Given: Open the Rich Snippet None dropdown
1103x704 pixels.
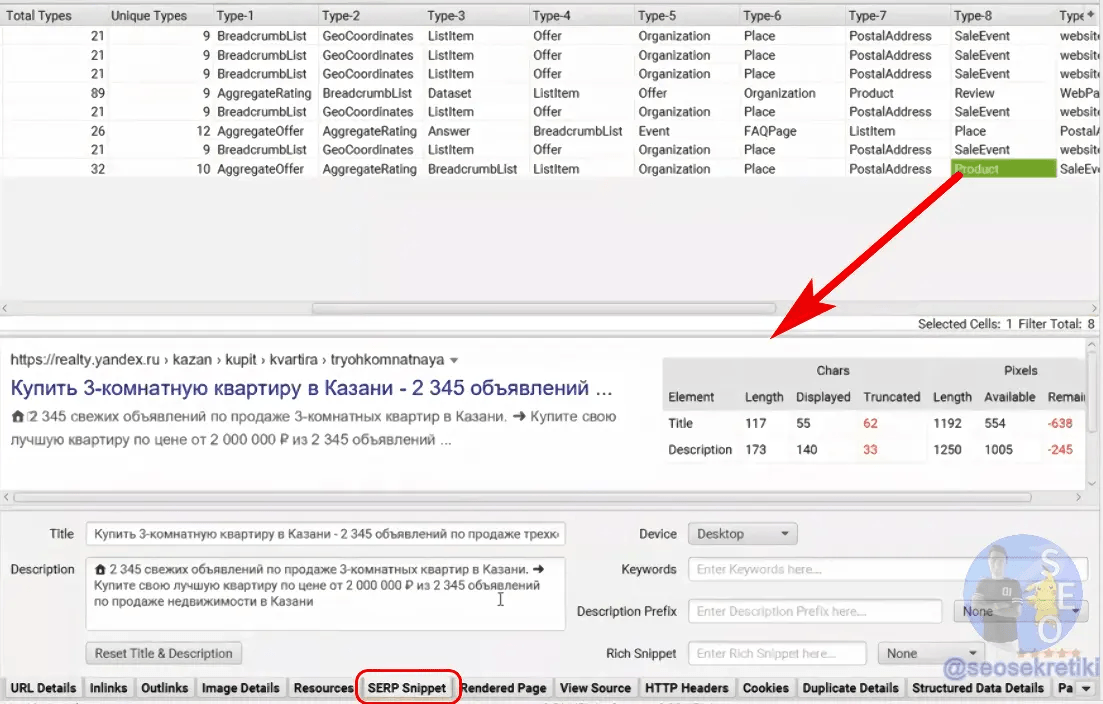Looking at the screenshot, I should click(x=931, y=653).
